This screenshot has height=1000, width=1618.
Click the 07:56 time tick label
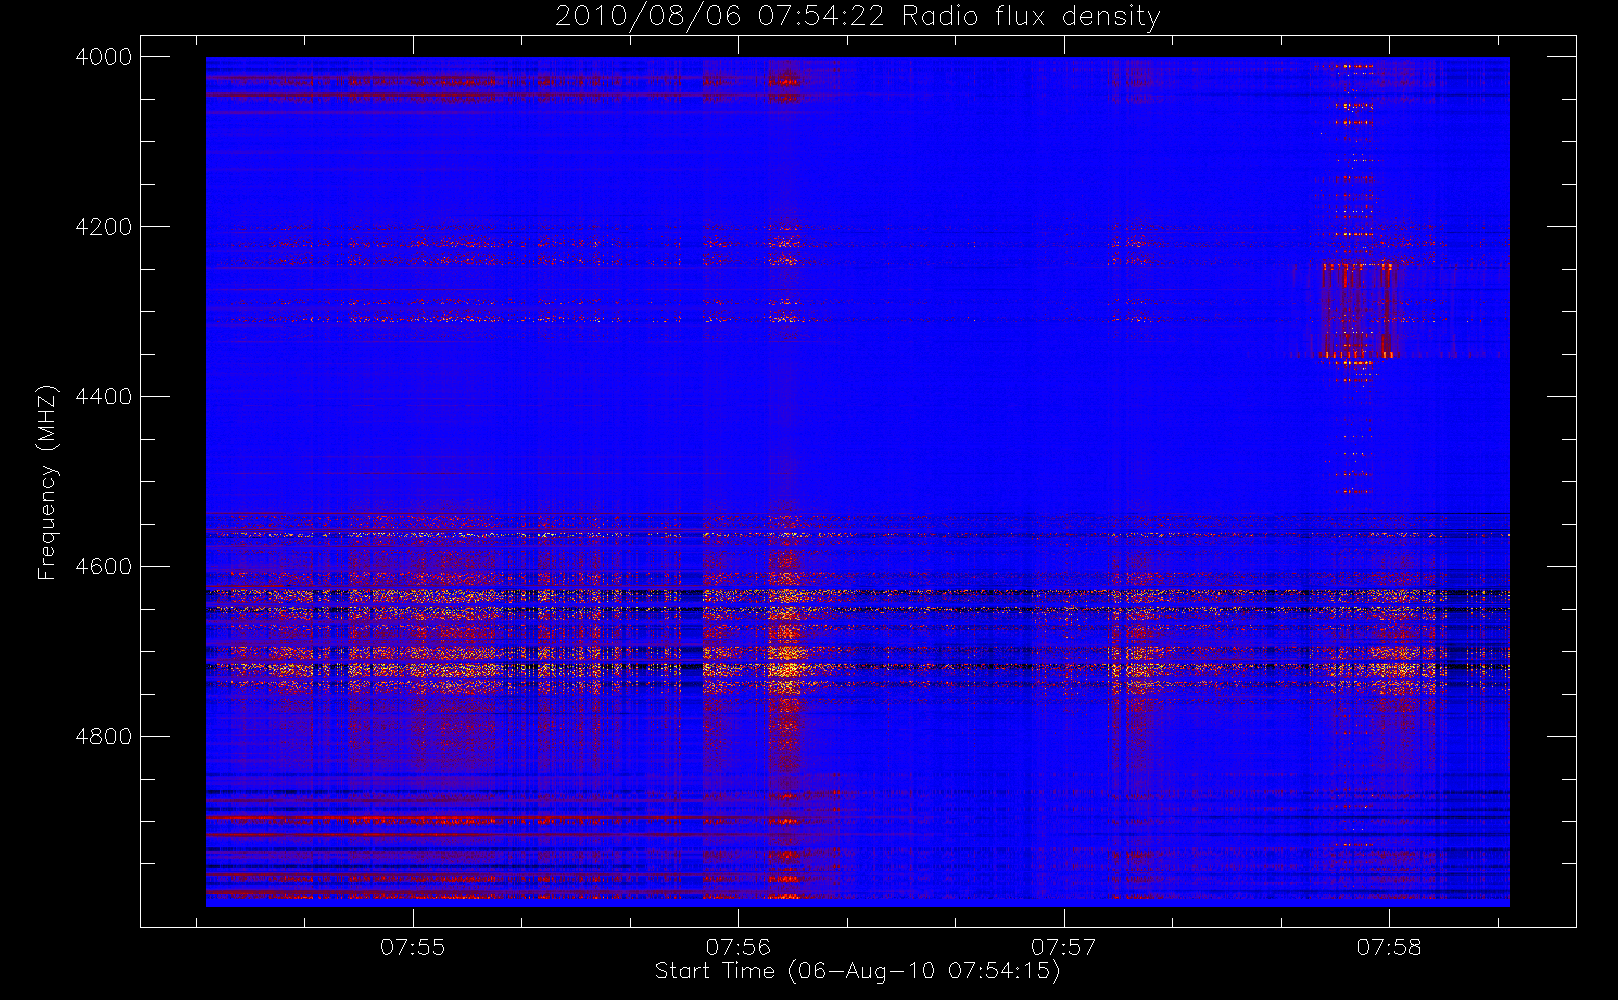(738, 947)
